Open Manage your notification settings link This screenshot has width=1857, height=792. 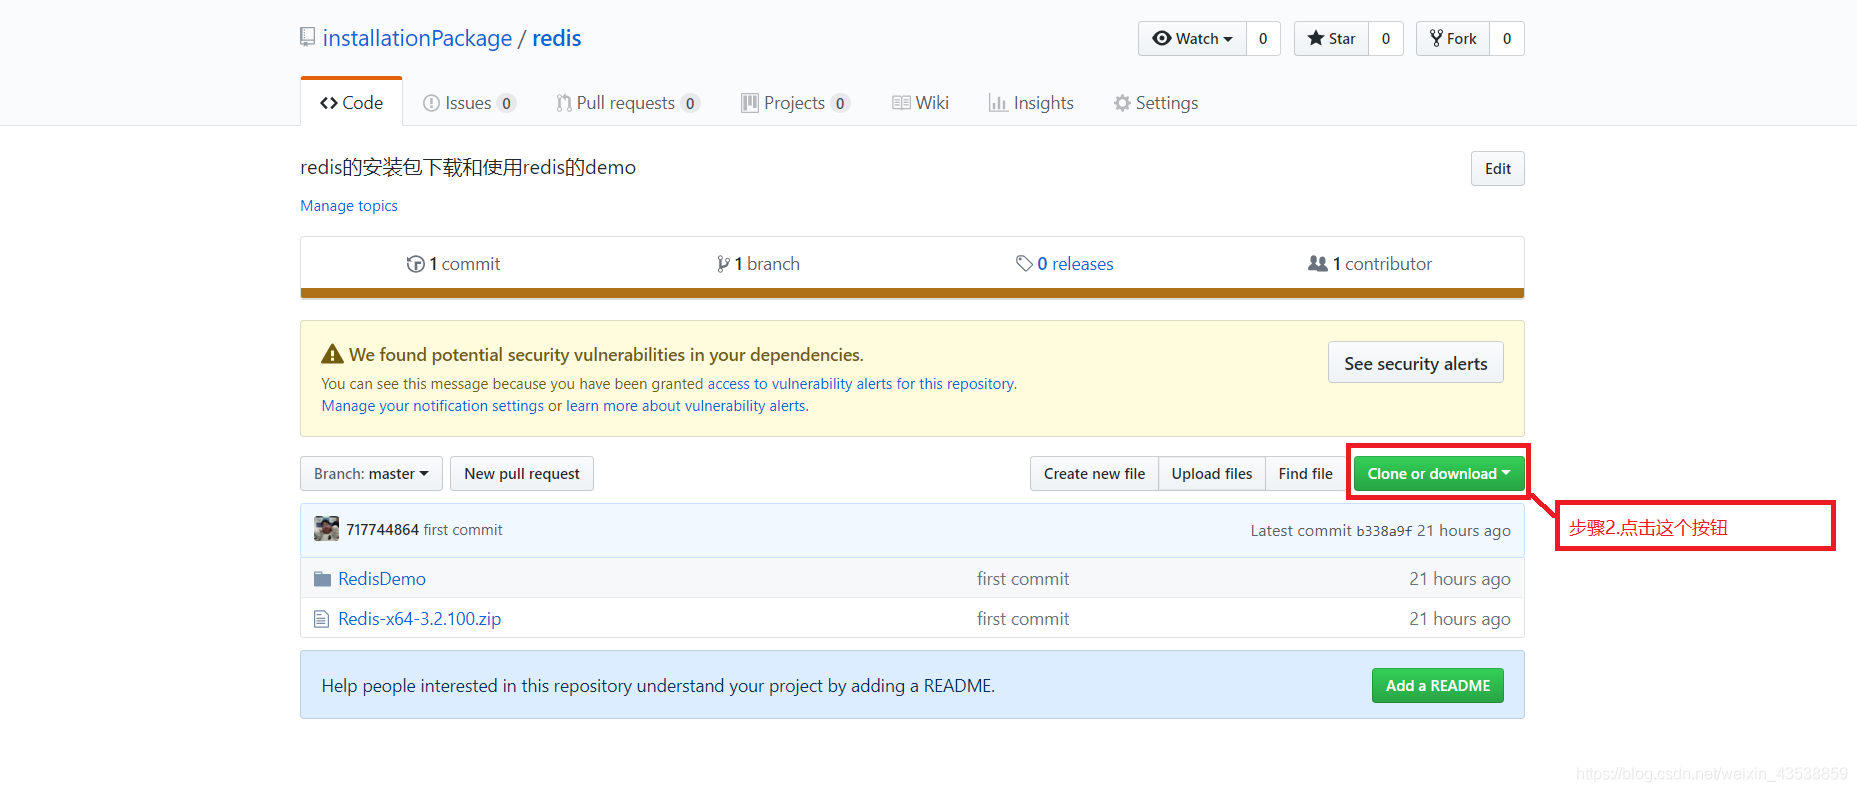click(432, 406)
